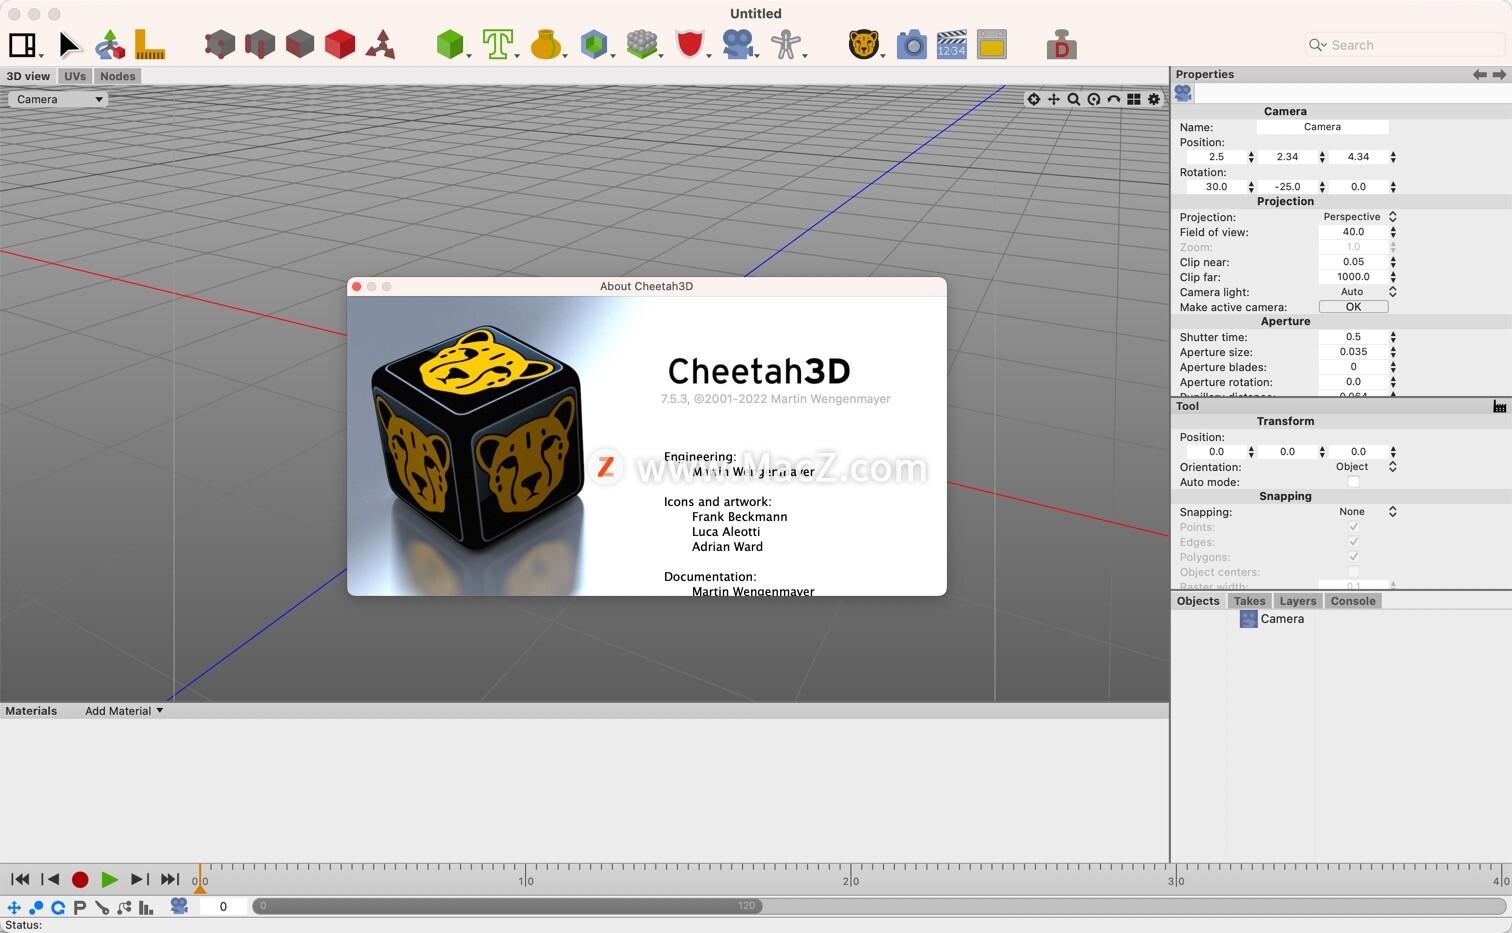Viewport: 1512px width, 933px height.
Task: Open the text spline T icon
Action: click(x=497, y=44)
